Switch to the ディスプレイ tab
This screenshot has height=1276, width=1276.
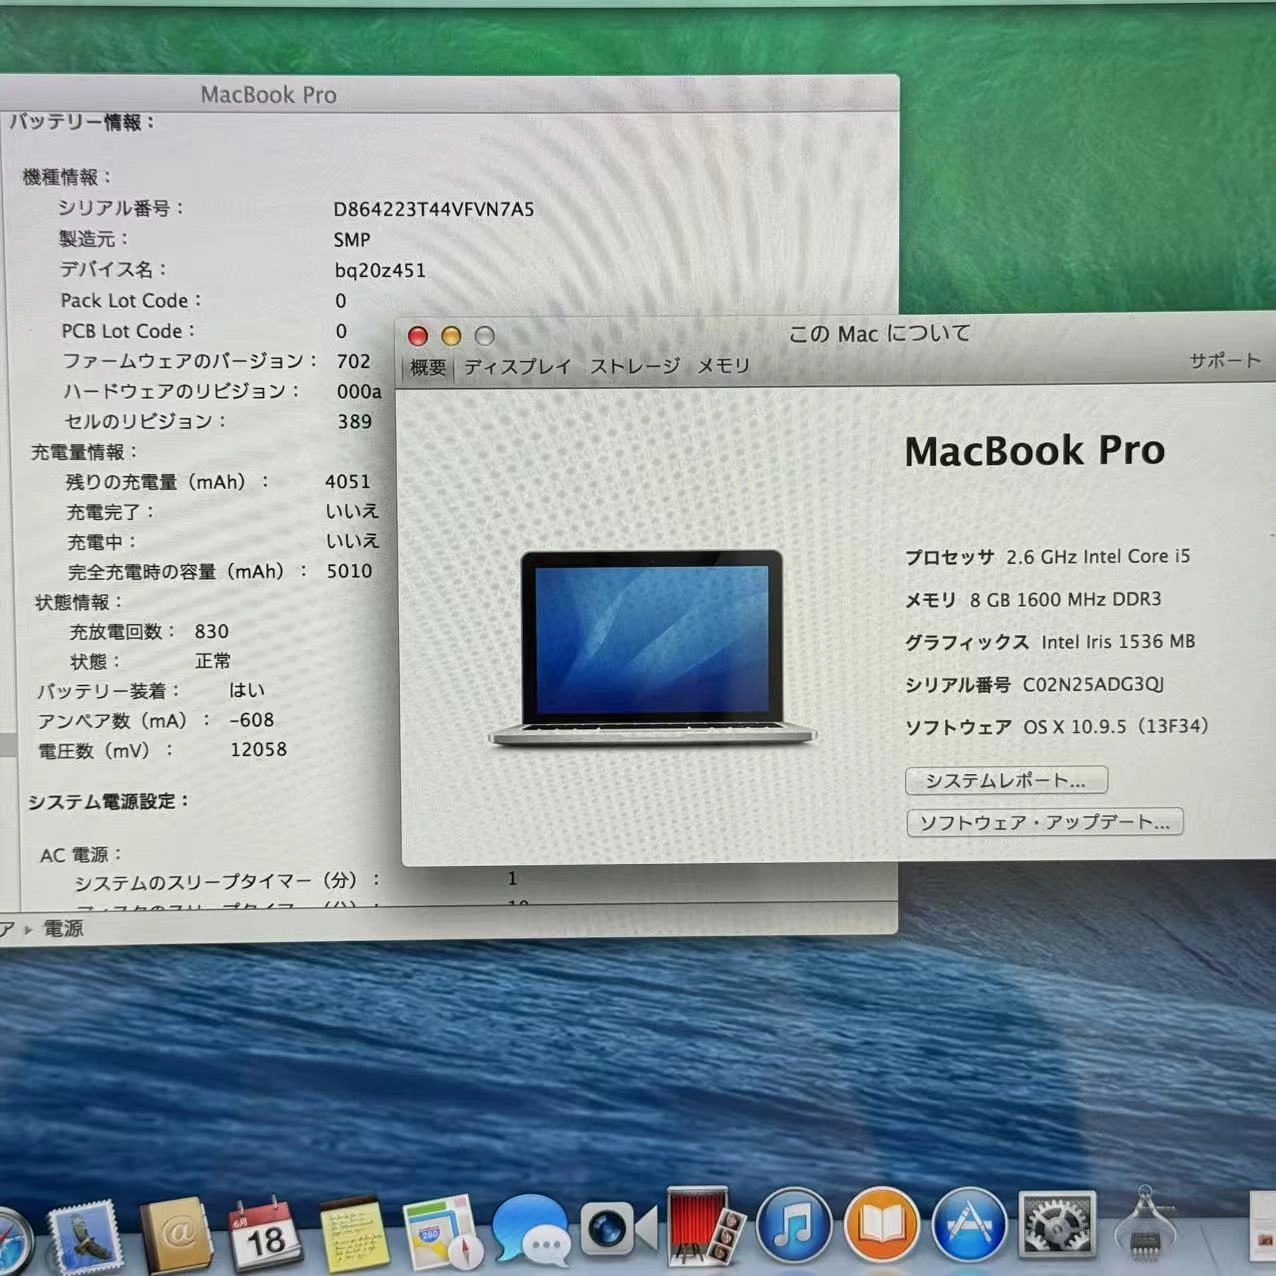coord(517,366)
